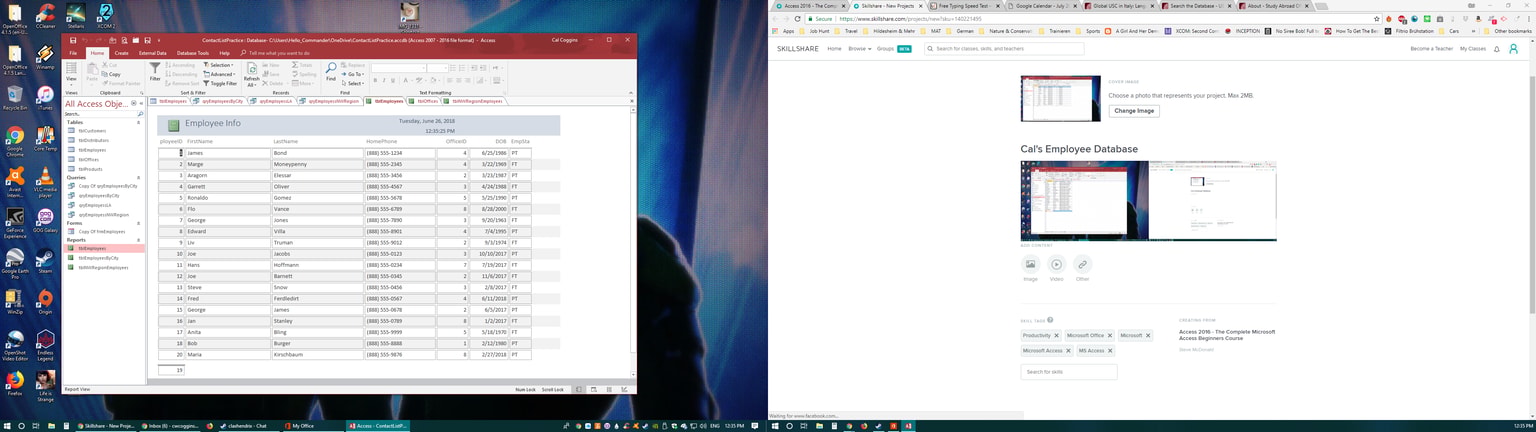Click the cover image thumbnail on Skillshare
The height and width of the screenshot is (432, 1536).
[1060, 99]
